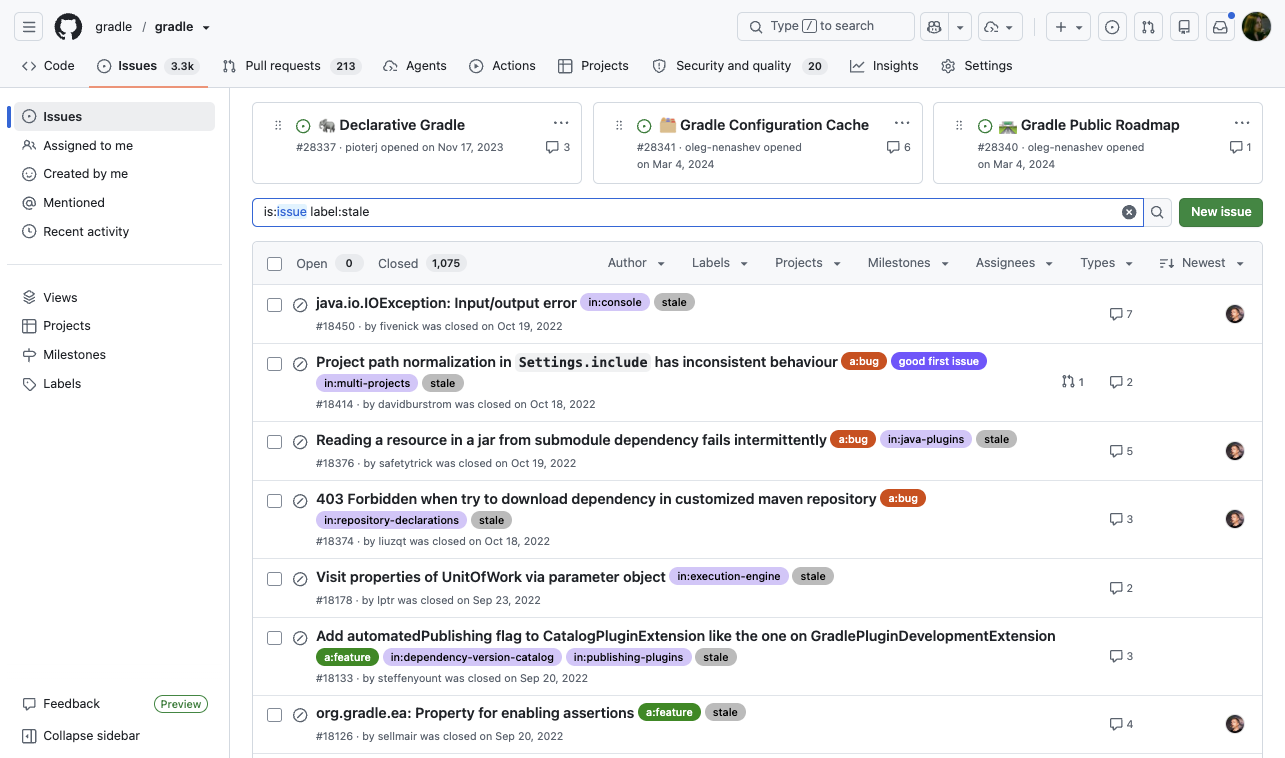Go to the GitHub homepage logo

click(68, 27)
